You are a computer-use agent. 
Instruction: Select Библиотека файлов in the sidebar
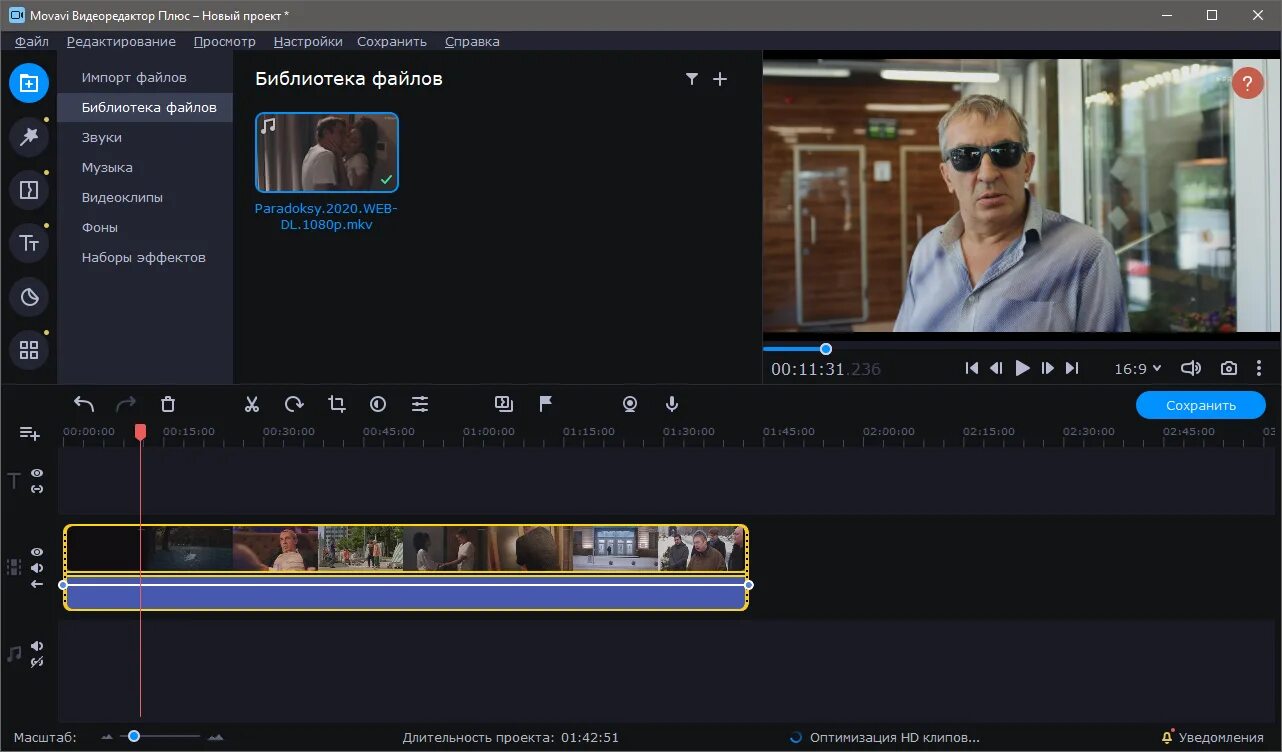click(x=145, y=107)
